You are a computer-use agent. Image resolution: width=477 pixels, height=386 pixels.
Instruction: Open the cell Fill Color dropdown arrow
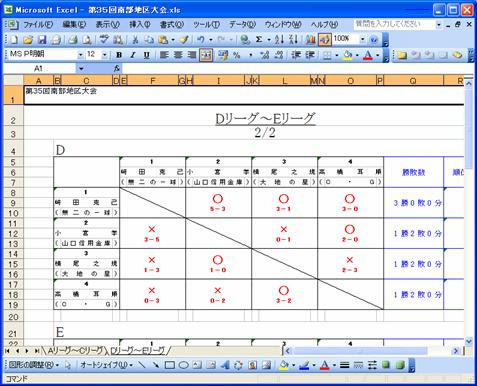(x=357, y=55)
